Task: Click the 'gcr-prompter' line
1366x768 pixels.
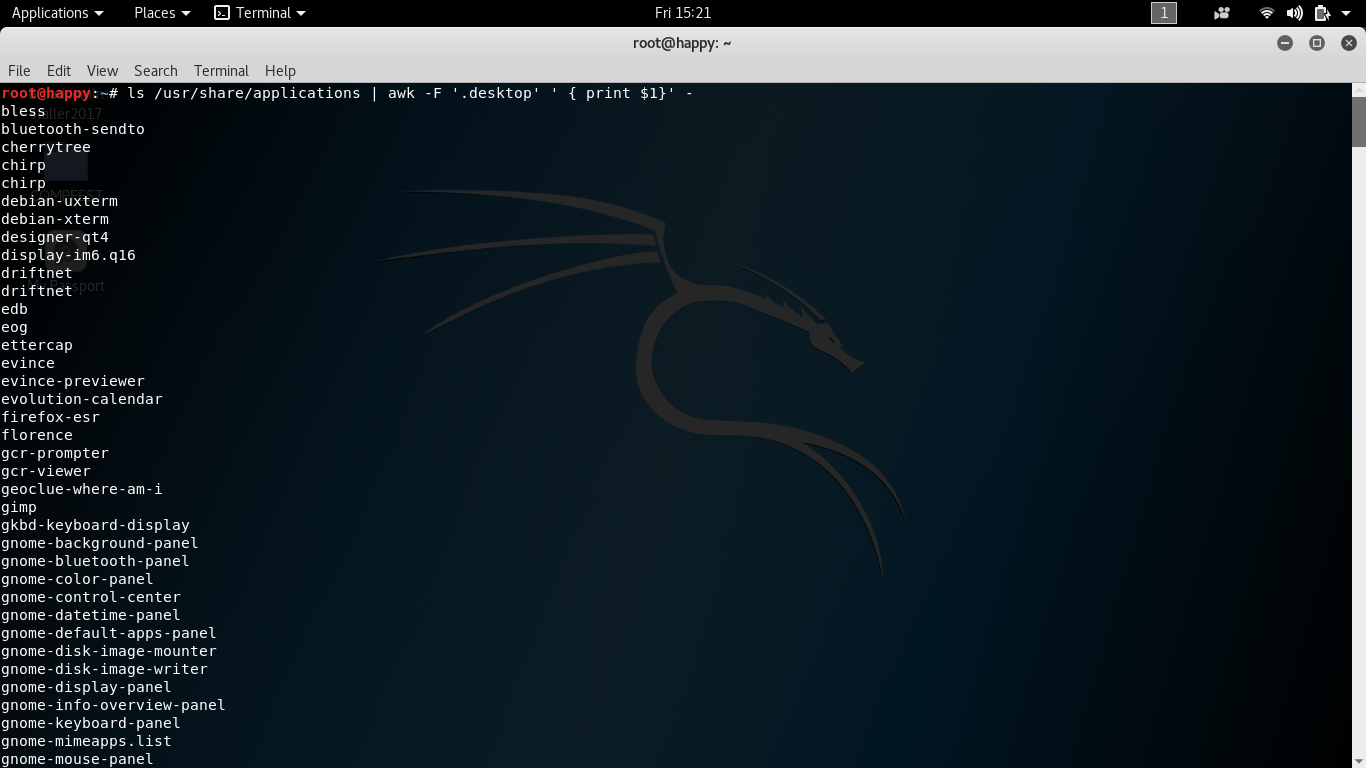Action: point(55,453)
